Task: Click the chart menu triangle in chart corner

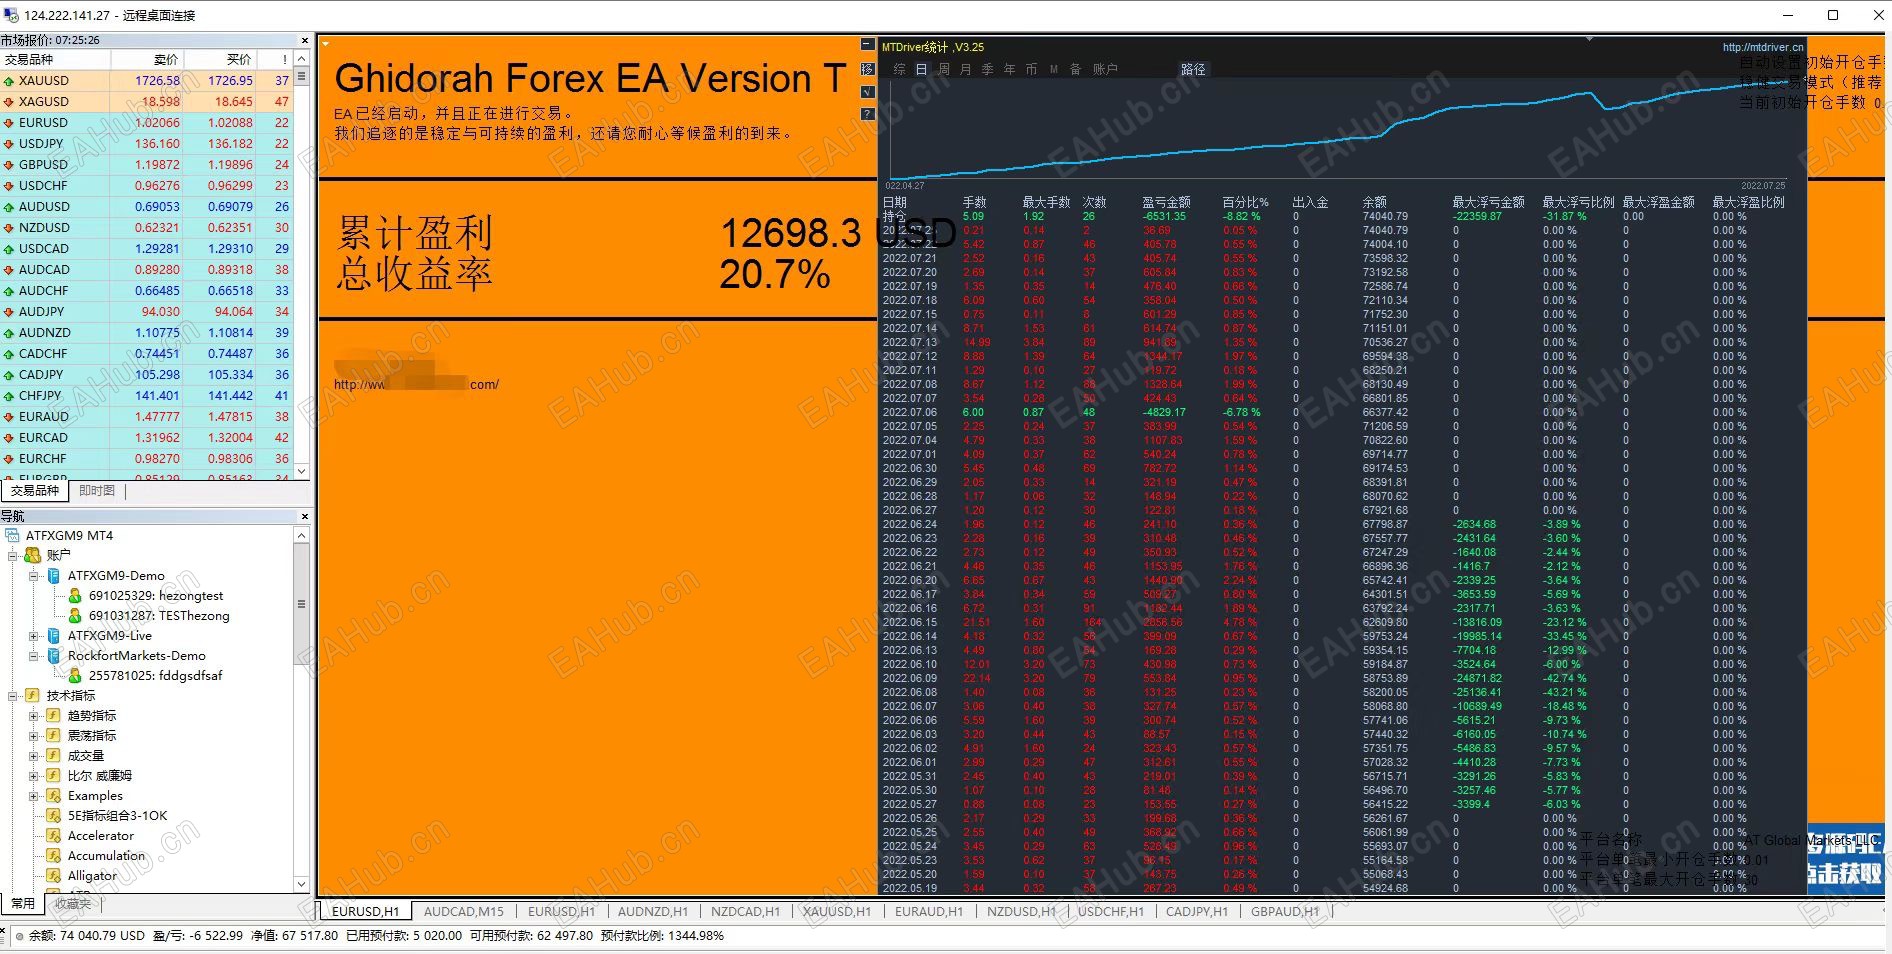Action: pos(326,44)
